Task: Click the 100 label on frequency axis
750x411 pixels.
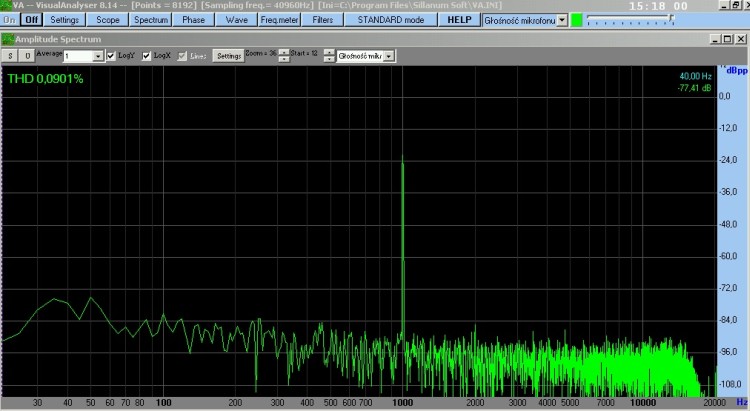Action: coord(163,403)
